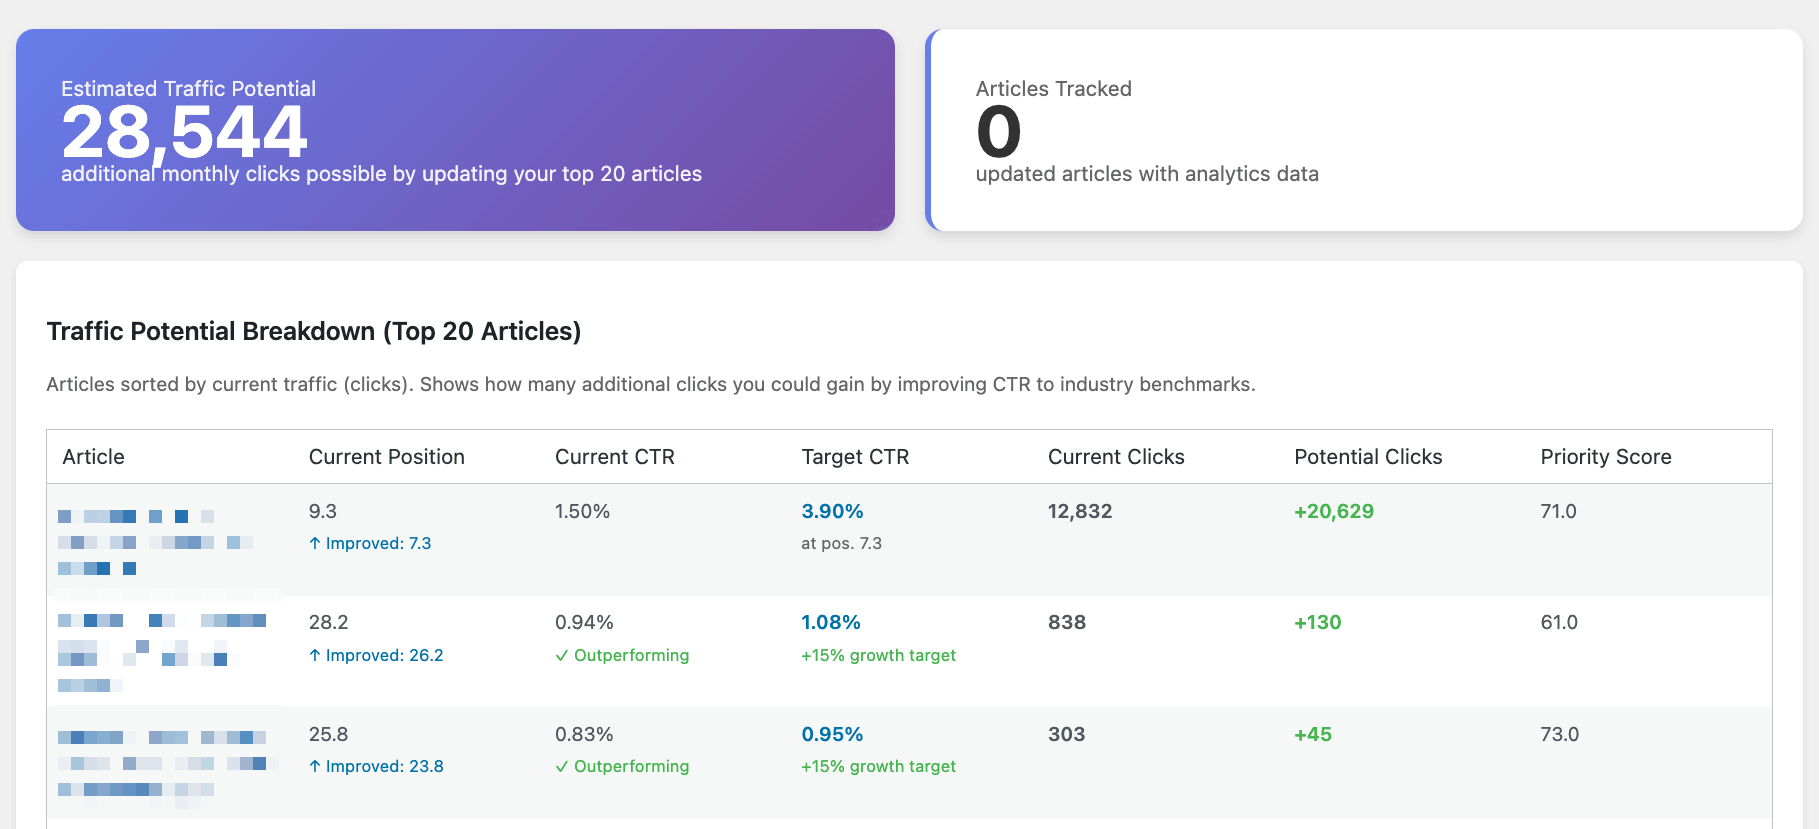The width and height of the screenshot is (1819, 829).
Task: Sort by the 'Current Clicks' column header
Action: coord(1115,457)
